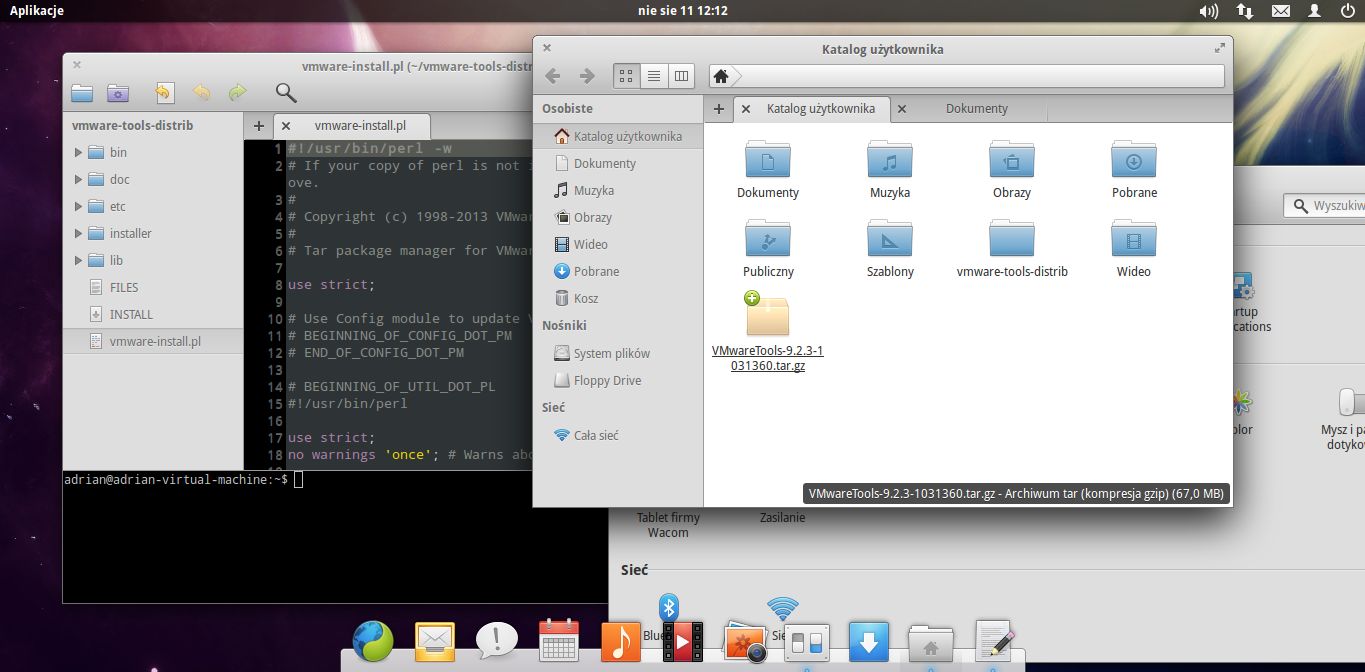Open the volume indicator in top panel
The height and width of the screenshot is (672, 1365).
(x=1208, y=11)
